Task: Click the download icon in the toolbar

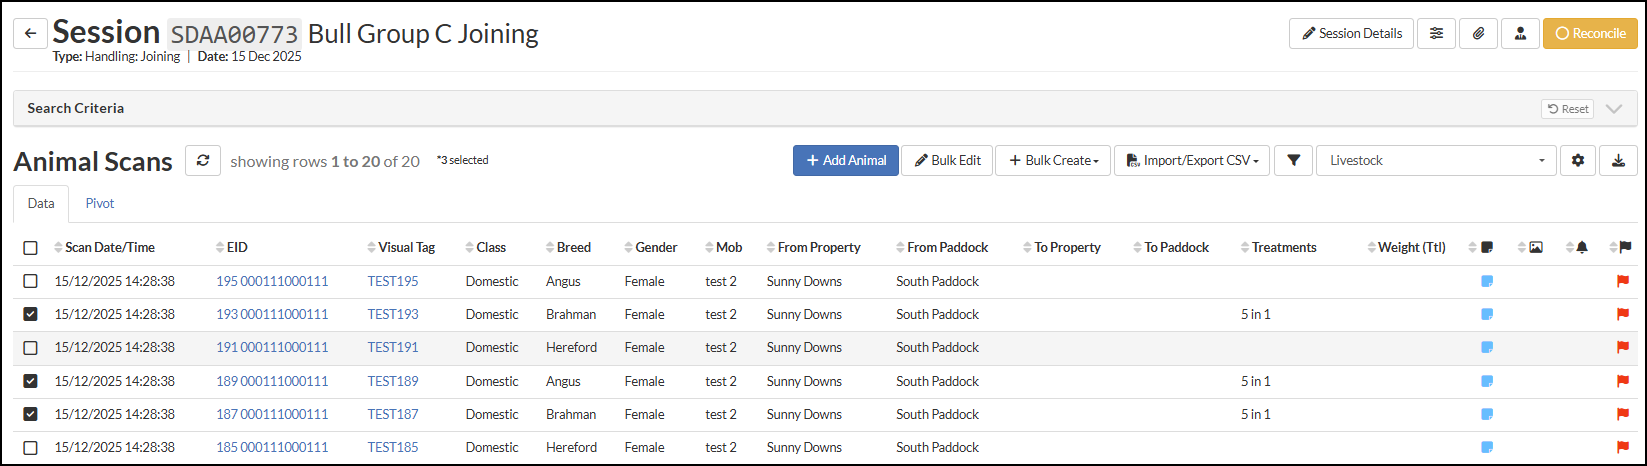Action: (1618, 161)
